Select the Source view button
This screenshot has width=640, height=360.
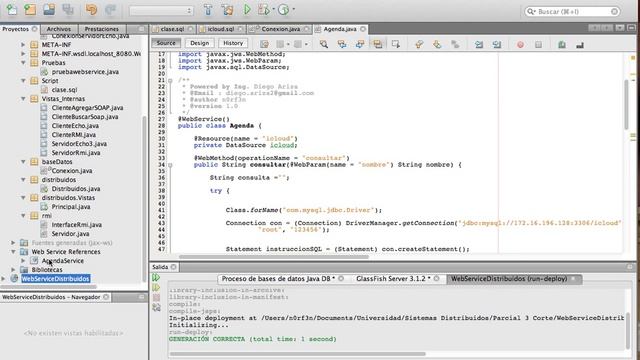pyautogui.click(x=166, y=43)
